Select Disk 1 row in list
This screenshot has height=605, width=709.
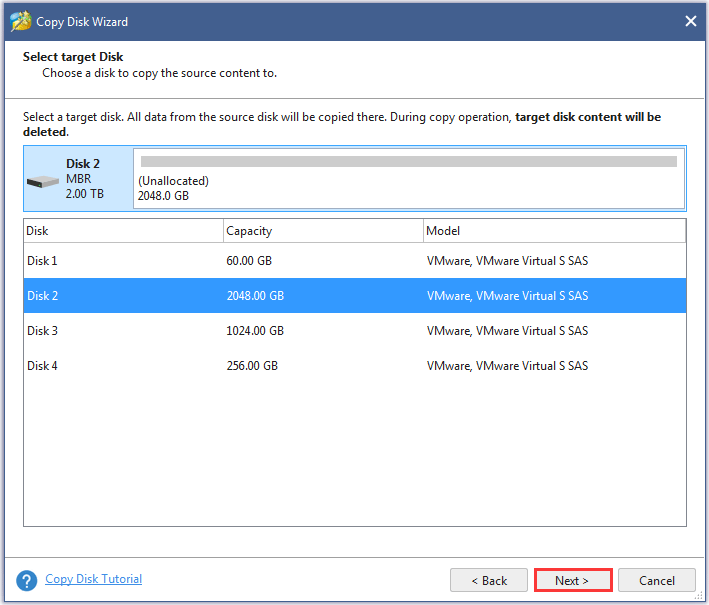[355, 261]
